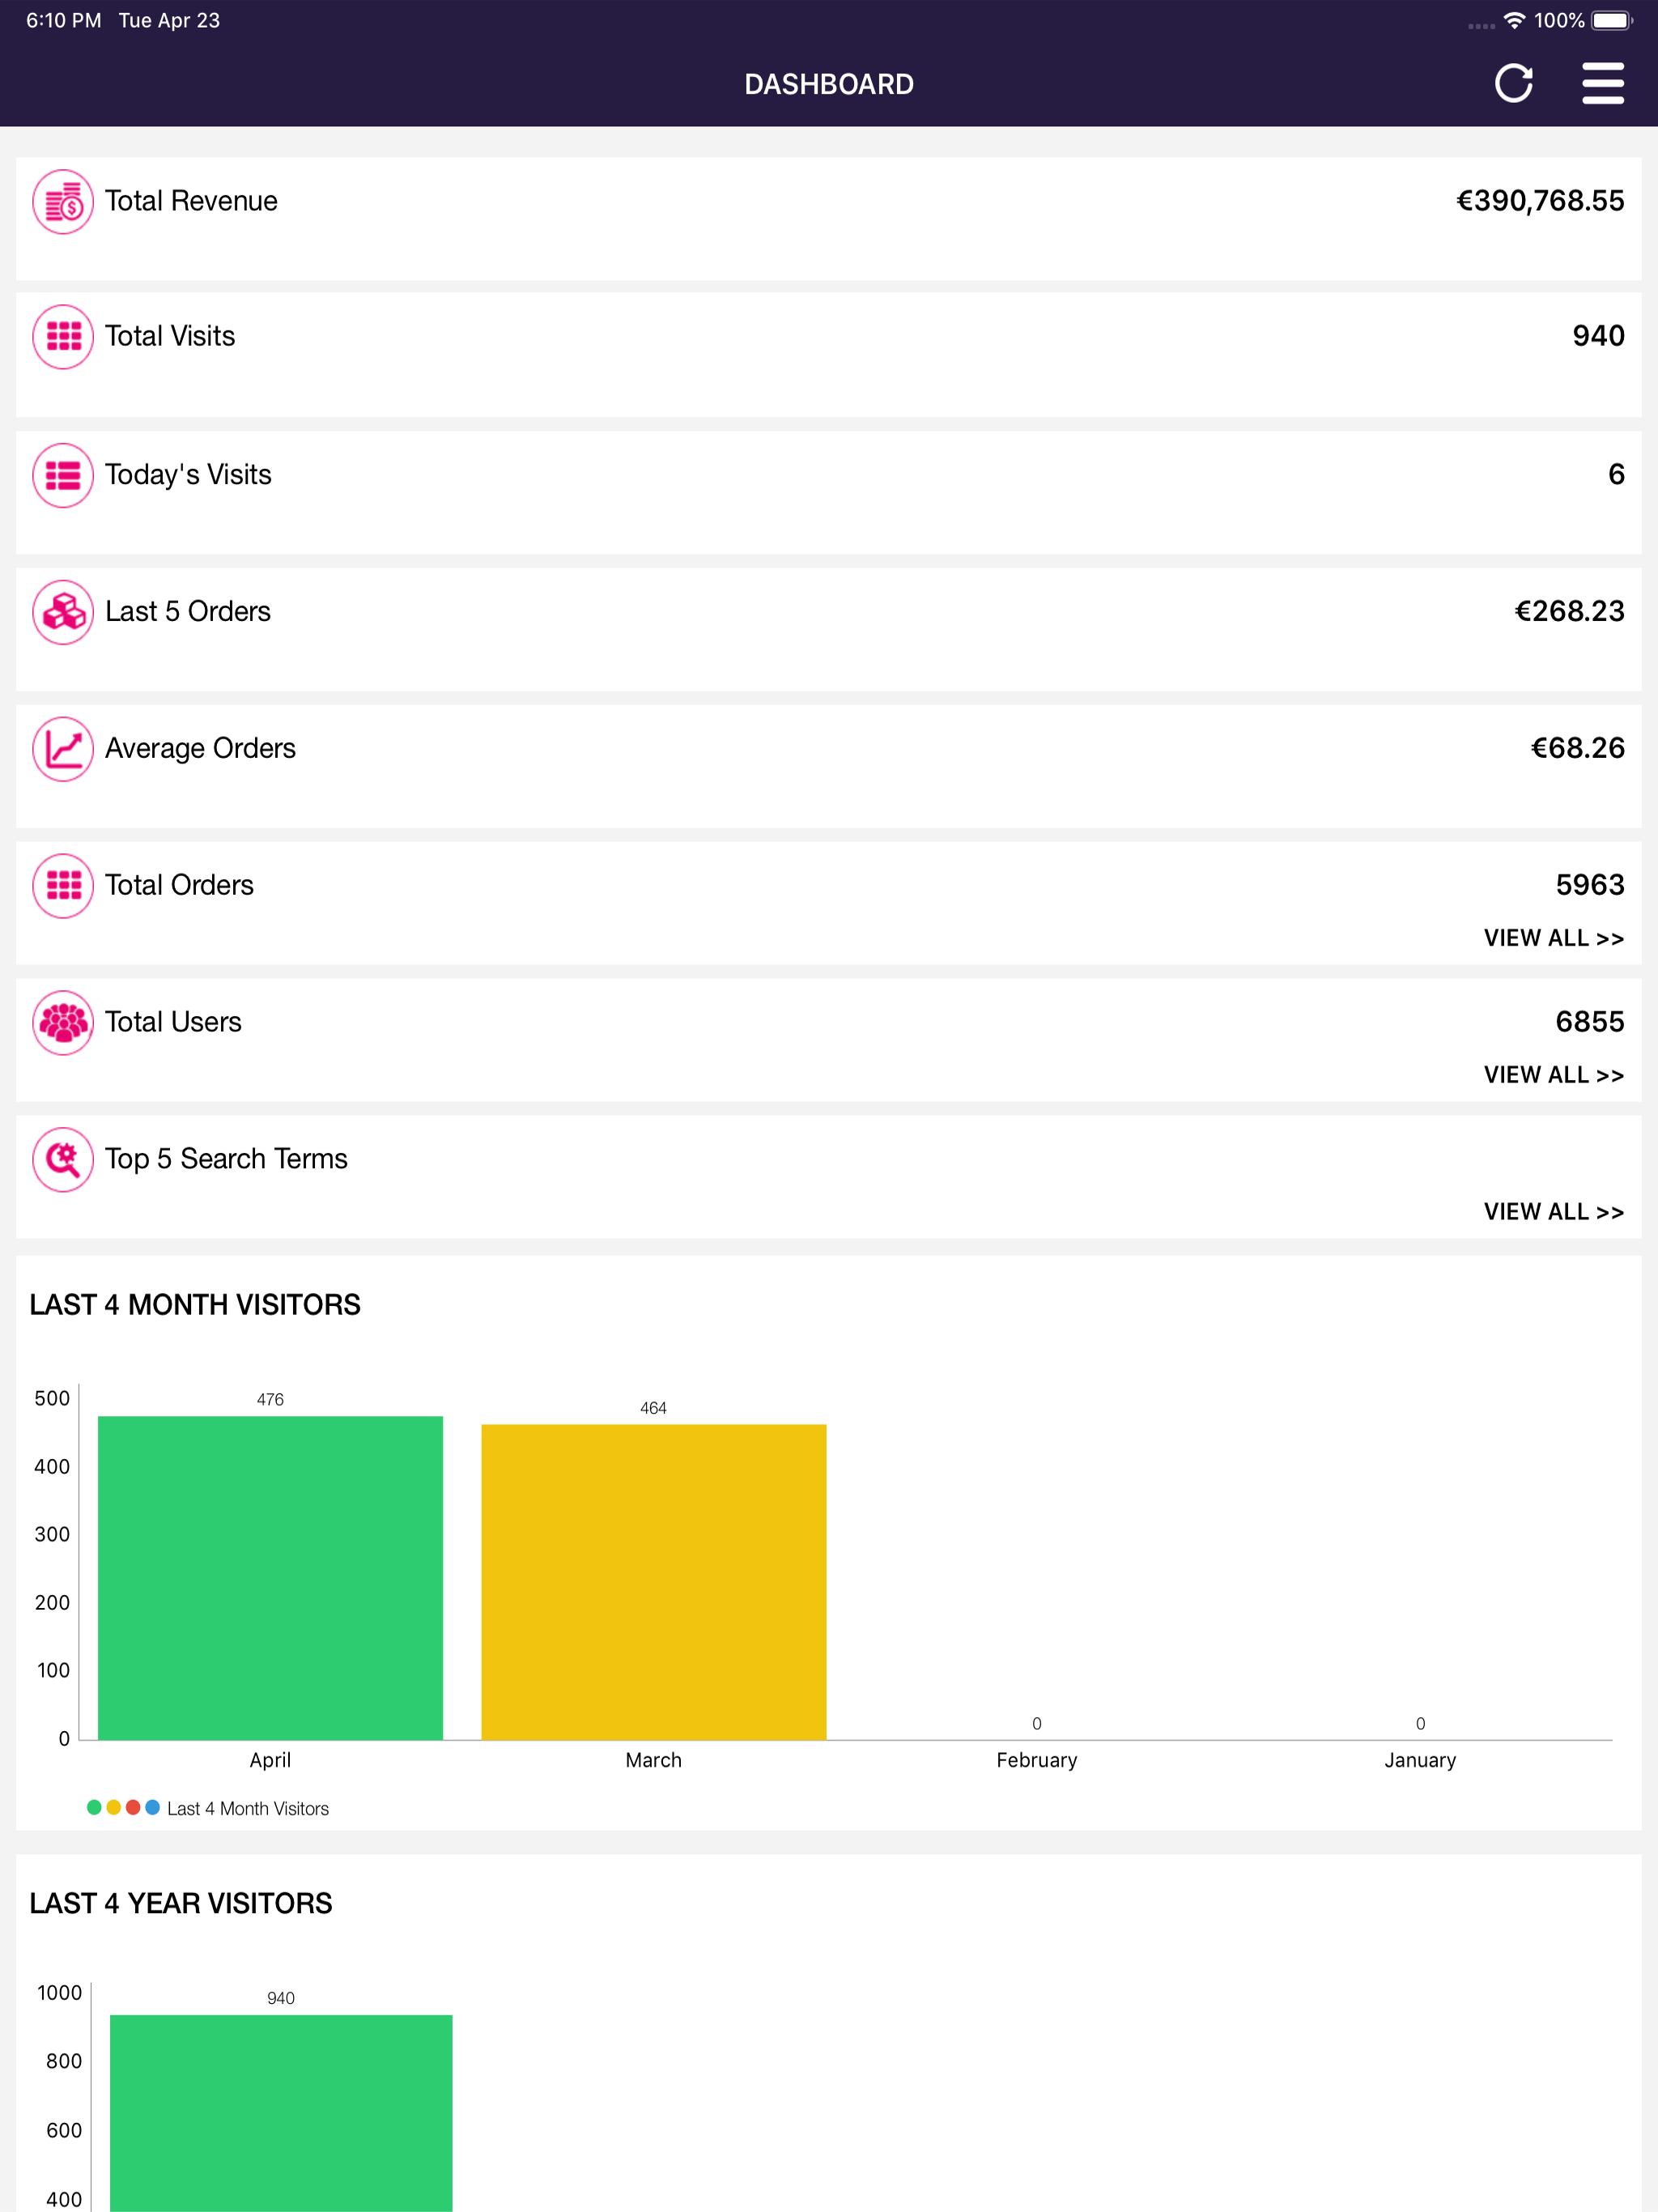1658x2212 pixels.
Task: Tap the Total Orders grid icon
Action: pos(63,886)
